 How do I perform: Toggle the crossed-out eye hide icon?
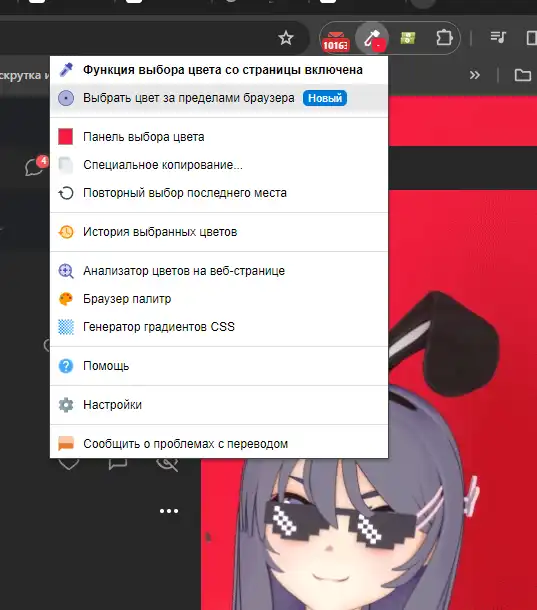(167, 465)
